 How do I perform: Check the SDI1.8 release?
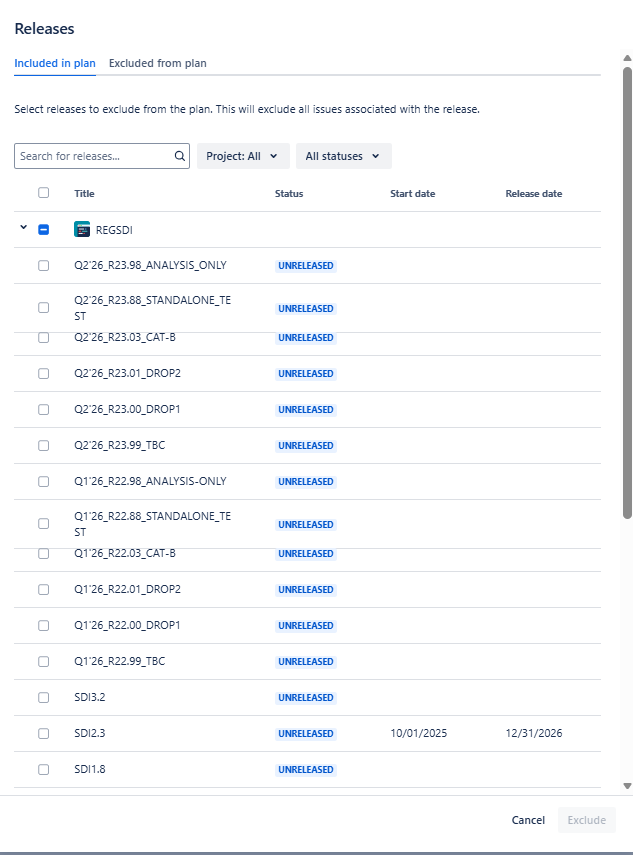[x=44, y=769]
